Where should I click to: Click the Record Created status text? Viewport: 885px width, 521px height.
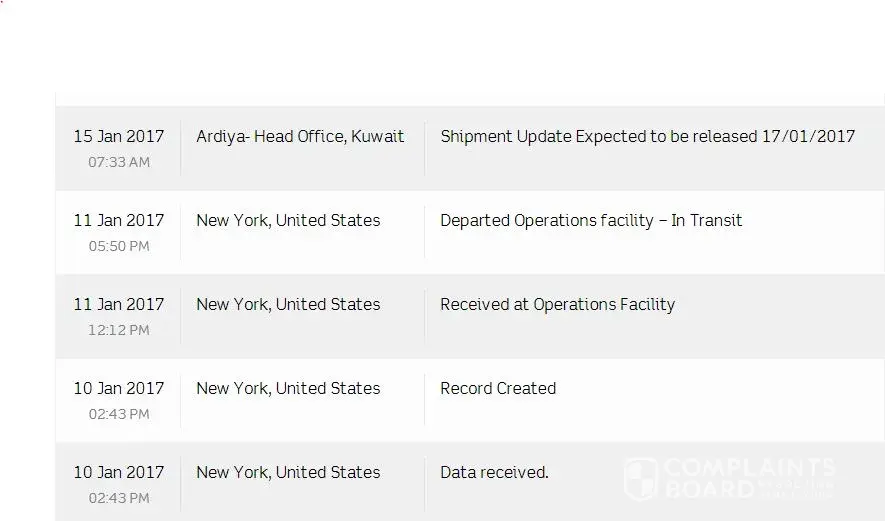coord(498,388)
